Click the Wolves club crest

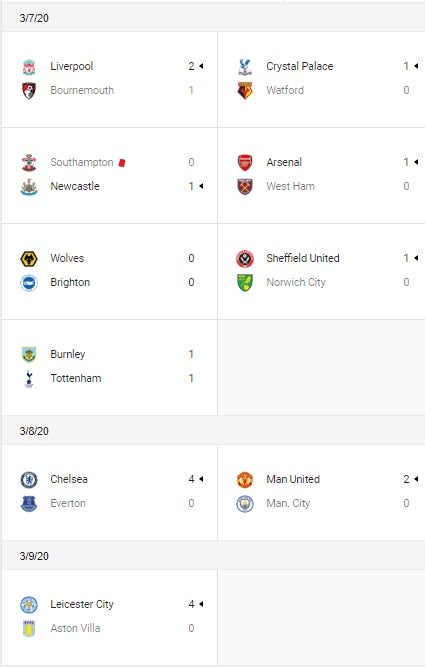29,259
